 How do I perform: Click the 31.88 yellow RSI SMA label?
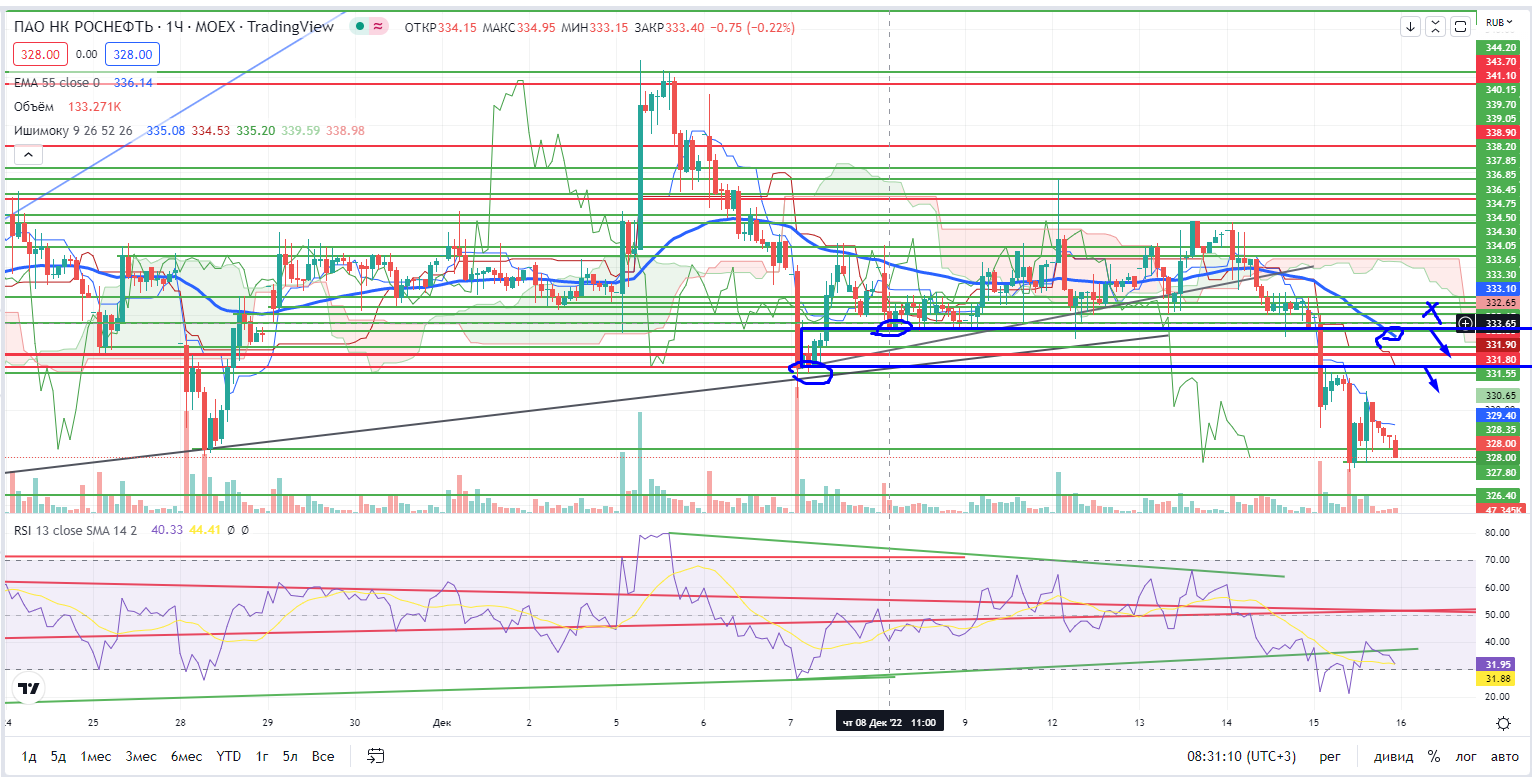[1498, 678]
